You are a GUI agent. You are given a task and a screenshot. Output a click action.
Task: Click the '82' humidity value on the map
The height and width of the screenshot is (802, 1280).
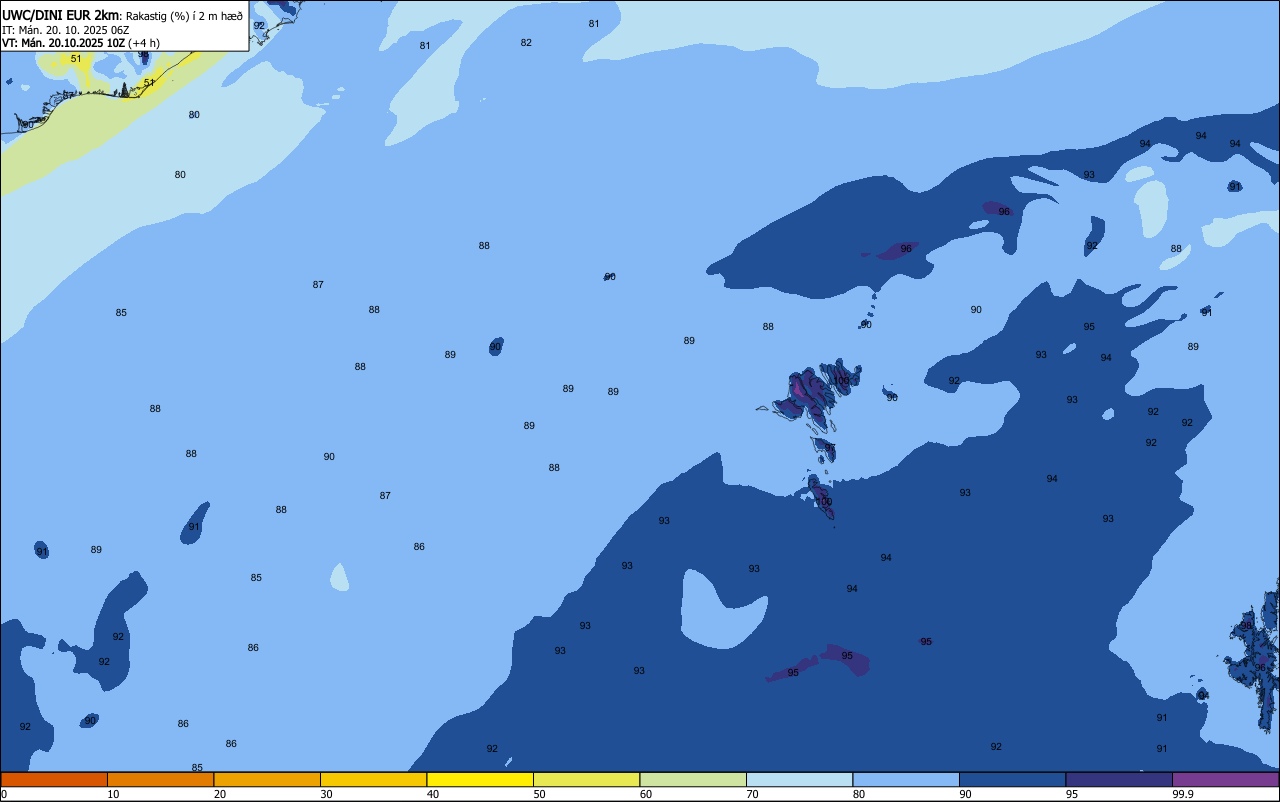point(526,43)
